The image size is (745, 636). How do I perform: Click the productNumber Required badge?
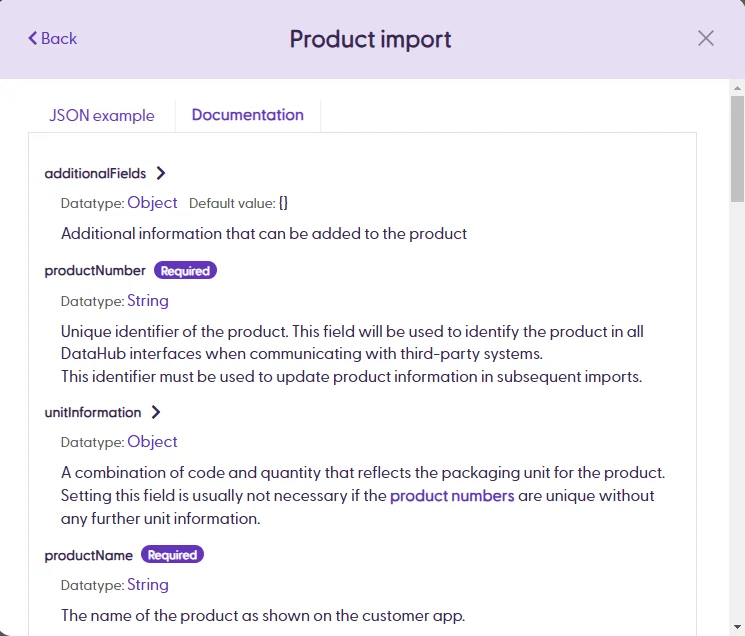coord(185,270)
